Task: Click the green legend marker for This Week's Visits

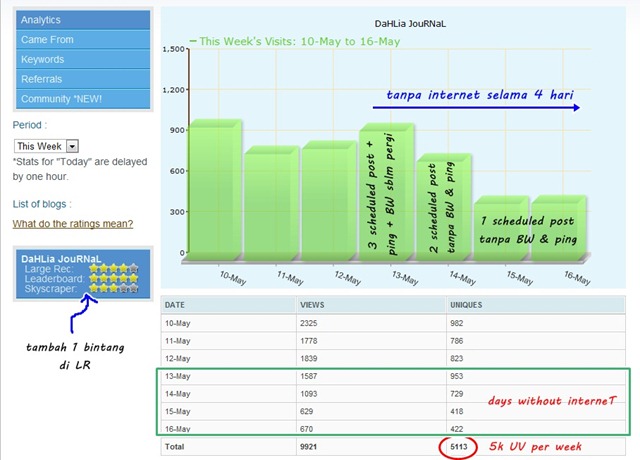Action: pos(193,41)
